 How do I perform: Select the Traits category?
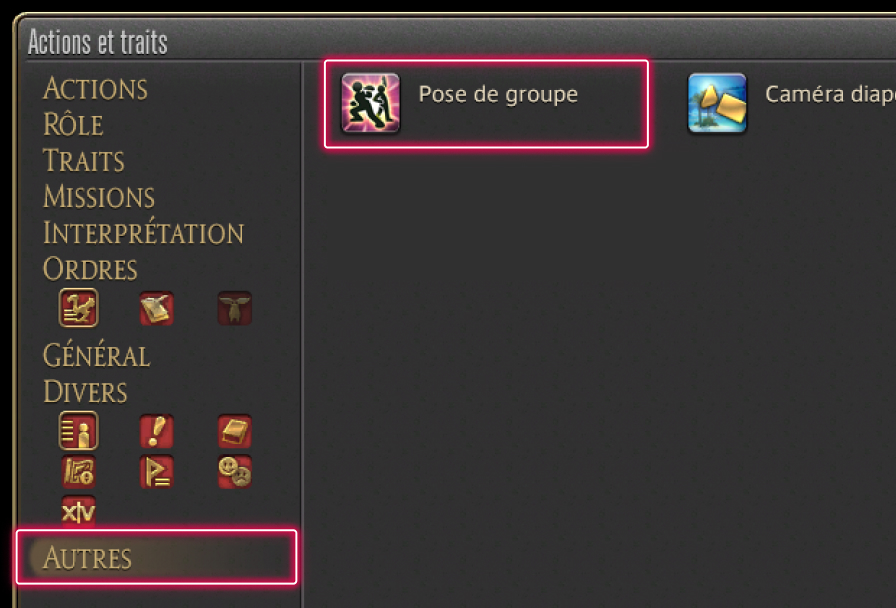coord(84,161)
